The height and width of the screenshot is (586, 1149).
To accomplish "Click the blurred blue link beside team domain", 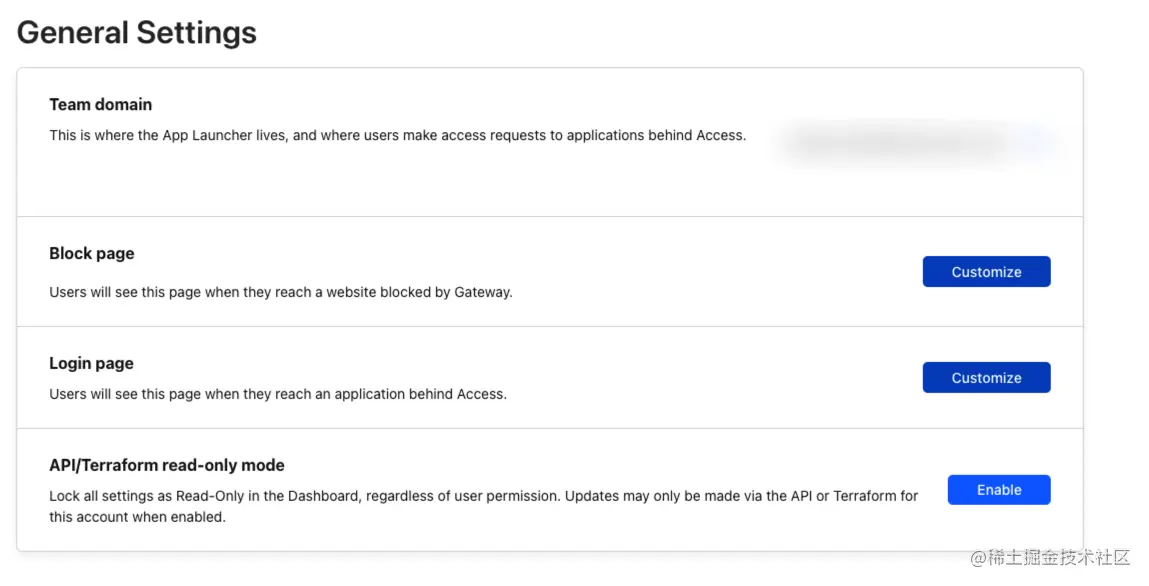I will 1035,143.
